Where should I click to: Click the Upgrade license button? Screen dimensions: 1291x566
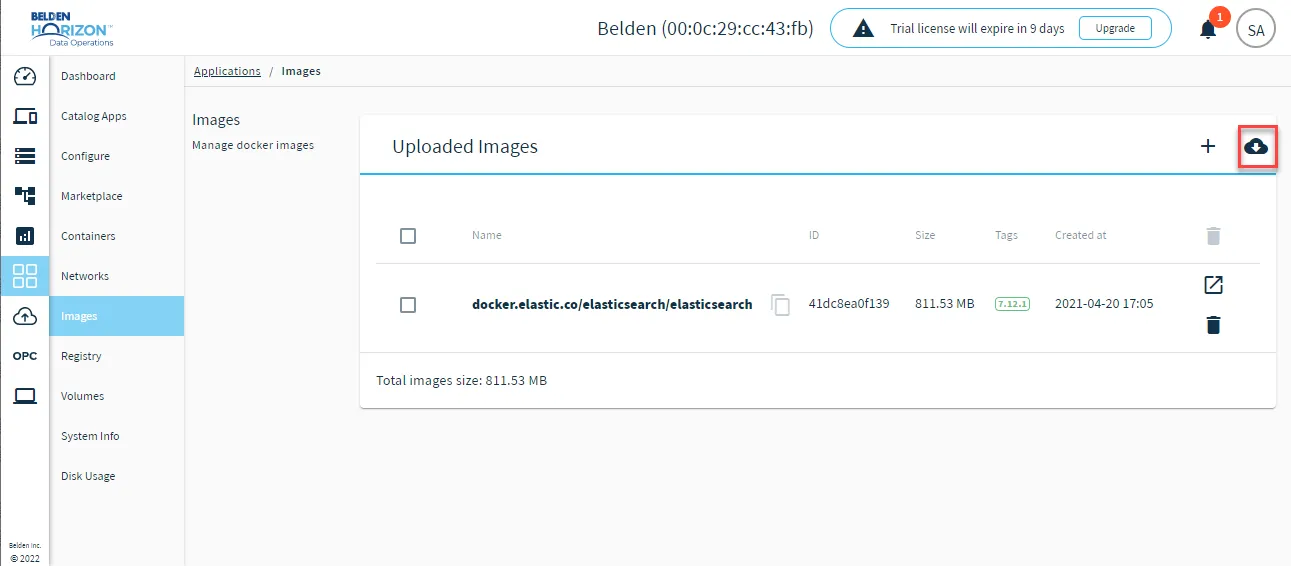(x=1115, y=28)
